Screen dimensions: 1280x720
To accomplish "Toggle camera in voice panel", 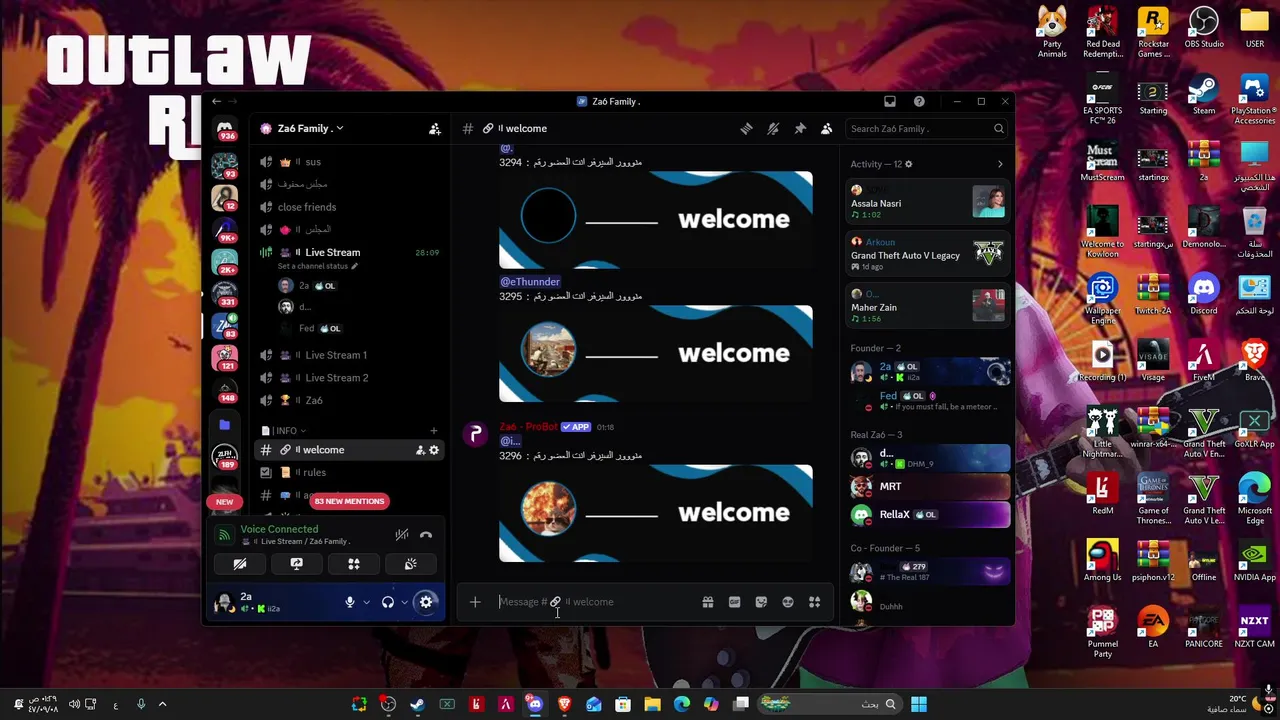I will pyautogui.click(x=240, y=564).
